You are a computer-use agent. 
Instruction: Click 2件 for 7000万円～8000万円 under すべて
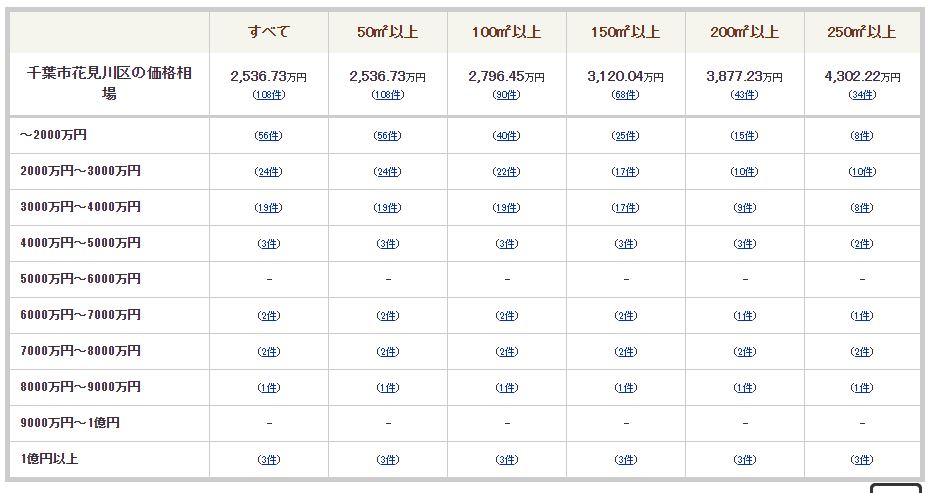point(269,351)
